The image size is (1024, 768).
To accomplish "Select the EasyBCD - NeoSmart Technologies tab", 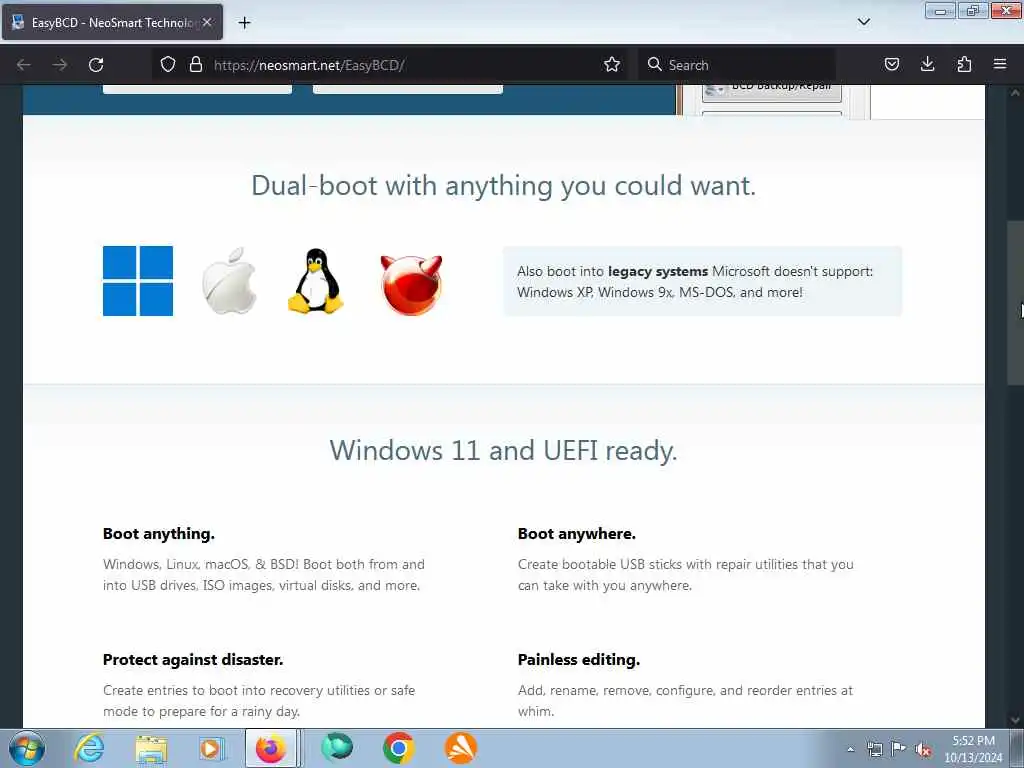I will 112,22.
